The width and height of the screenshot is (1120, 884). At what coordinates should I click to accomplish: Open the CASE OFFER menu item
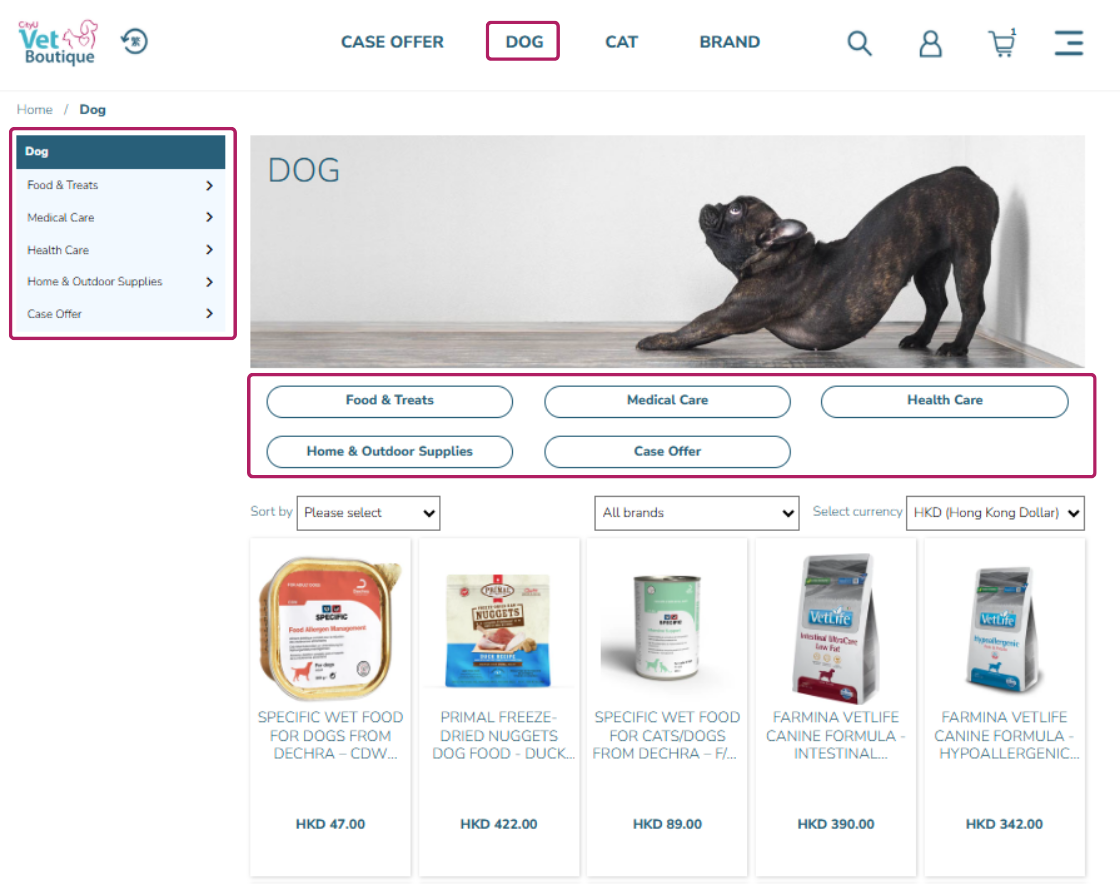tap(392, 42)
